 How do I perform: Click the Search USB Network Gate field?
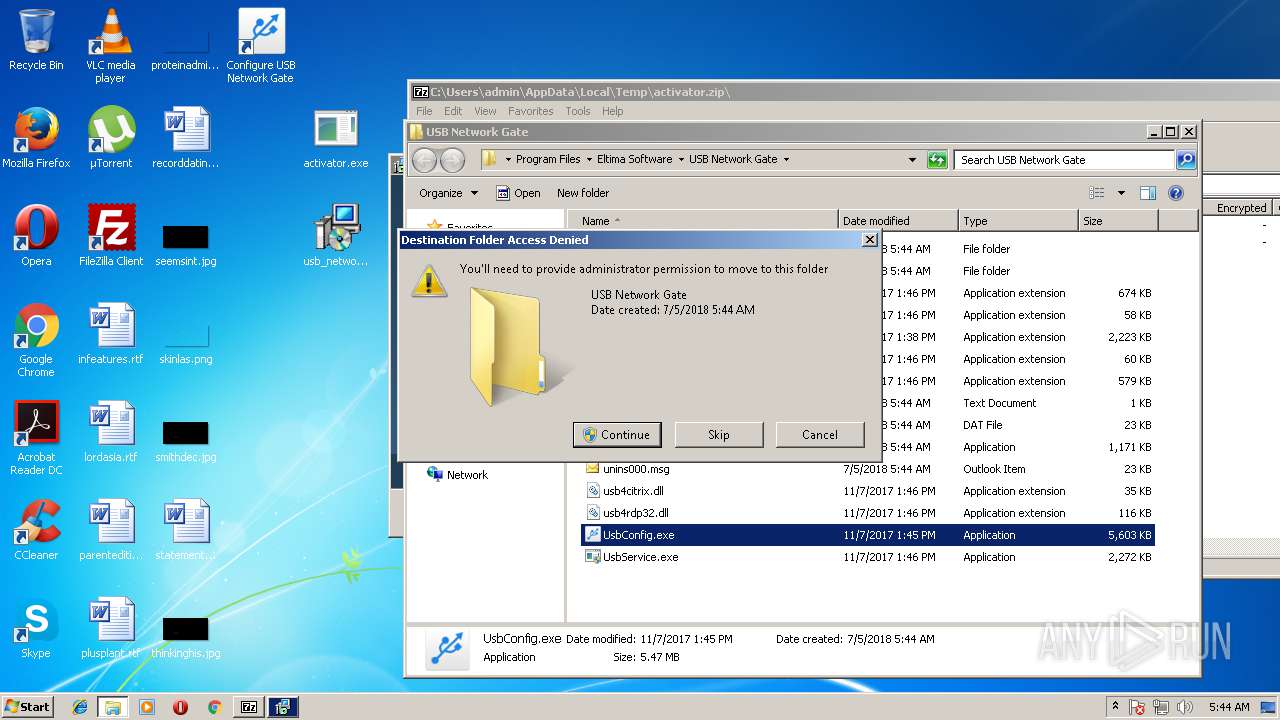(1064, 160)
